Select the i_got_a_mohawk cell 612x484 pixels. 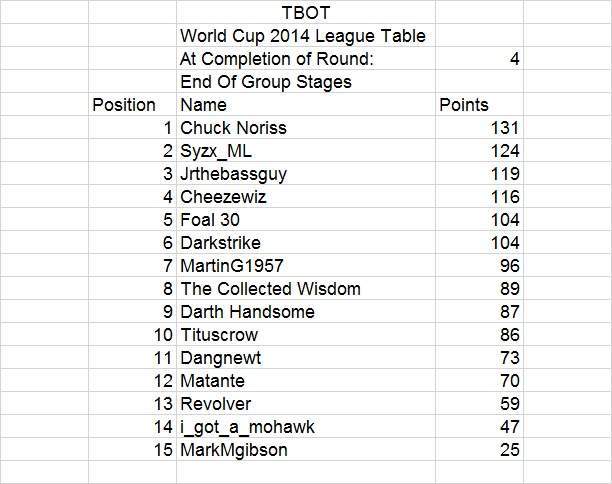[306, 426]
